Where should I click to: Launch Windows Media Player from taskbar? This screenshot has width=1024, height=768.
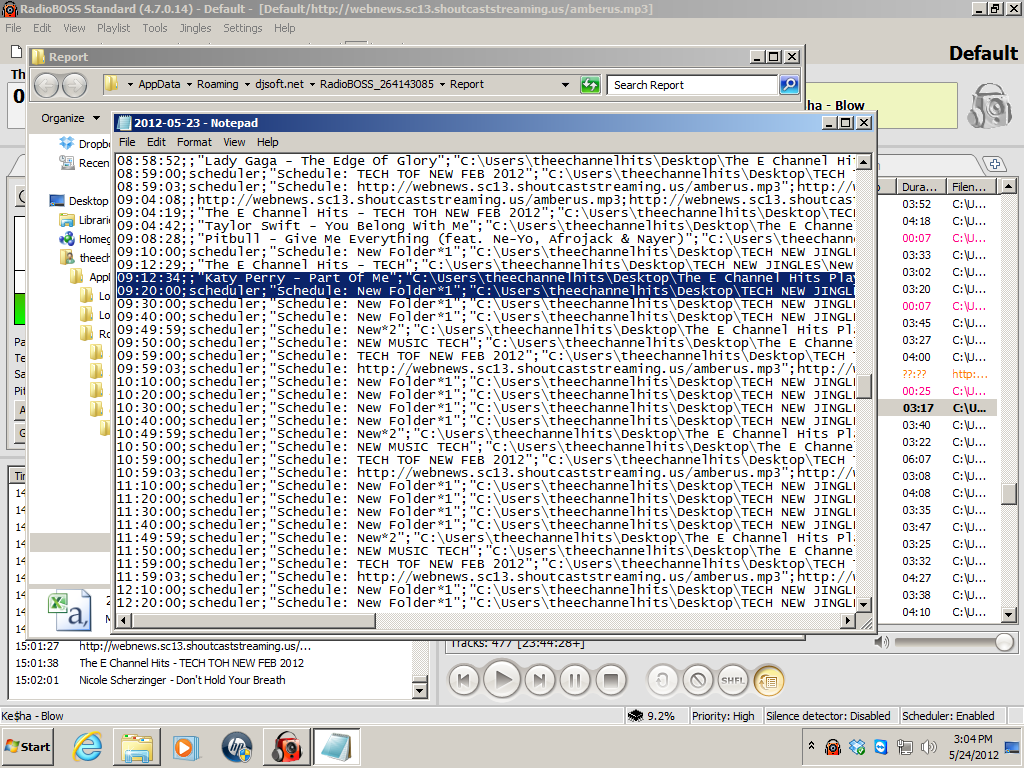(187, 746)
